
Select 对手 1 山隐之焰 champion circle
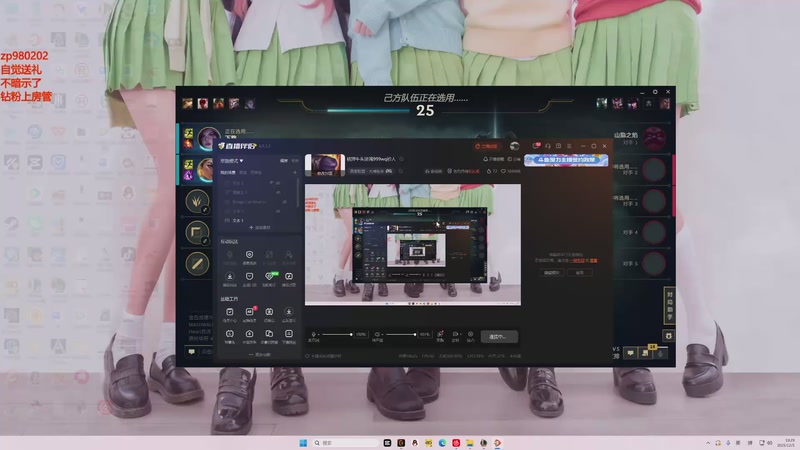tap(654, 138)
